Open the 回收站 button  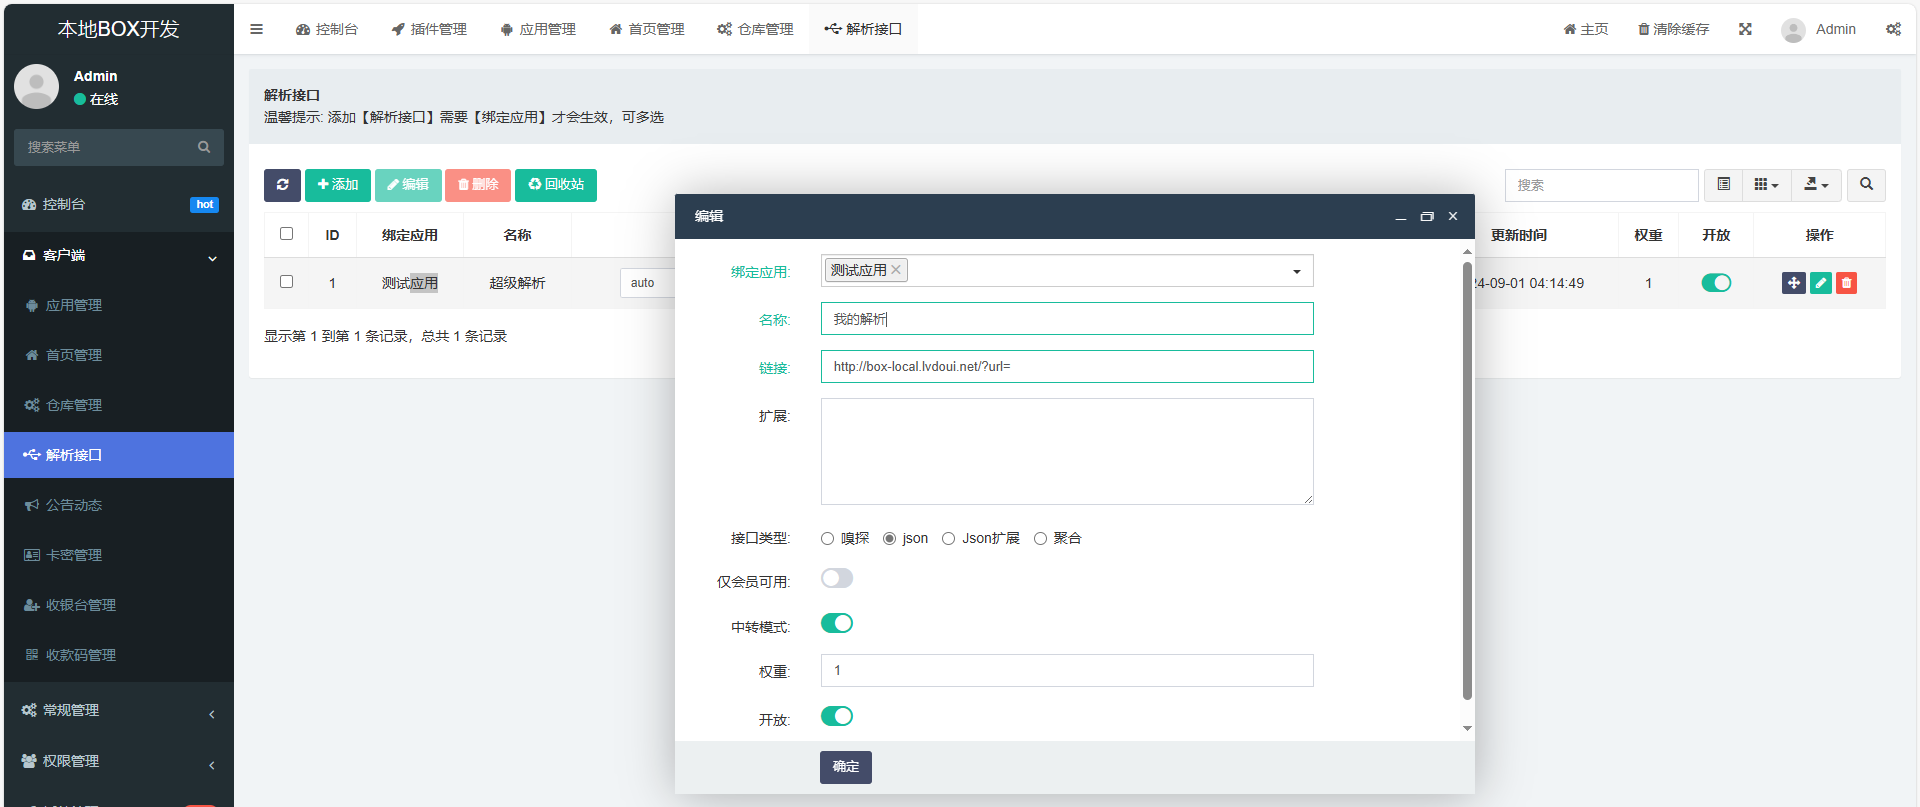tap(556, 185)
